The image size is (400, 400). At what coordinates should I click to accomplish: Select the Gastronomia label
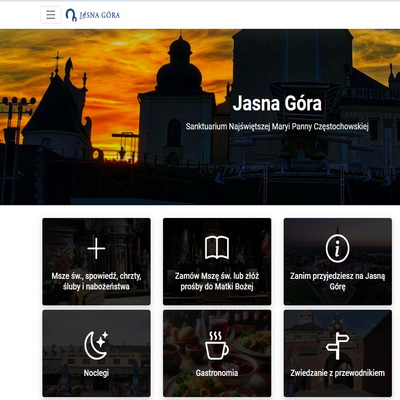tap(217, 373)
